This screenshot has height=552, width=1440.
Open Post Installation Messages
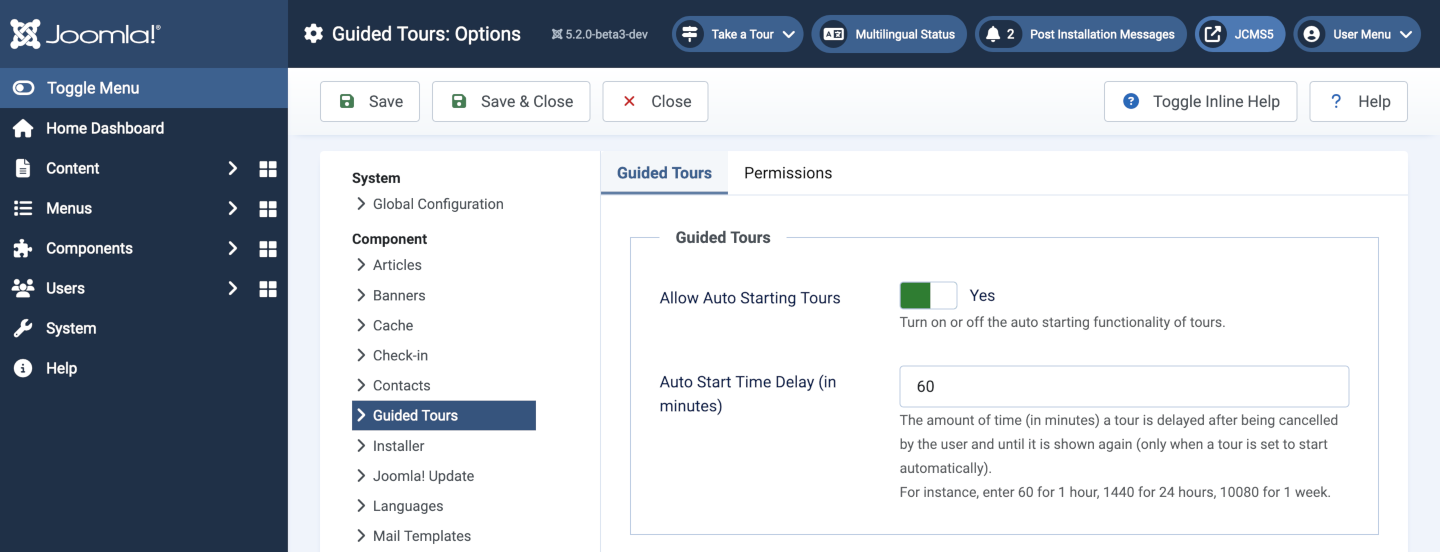tap(1081, 34)
